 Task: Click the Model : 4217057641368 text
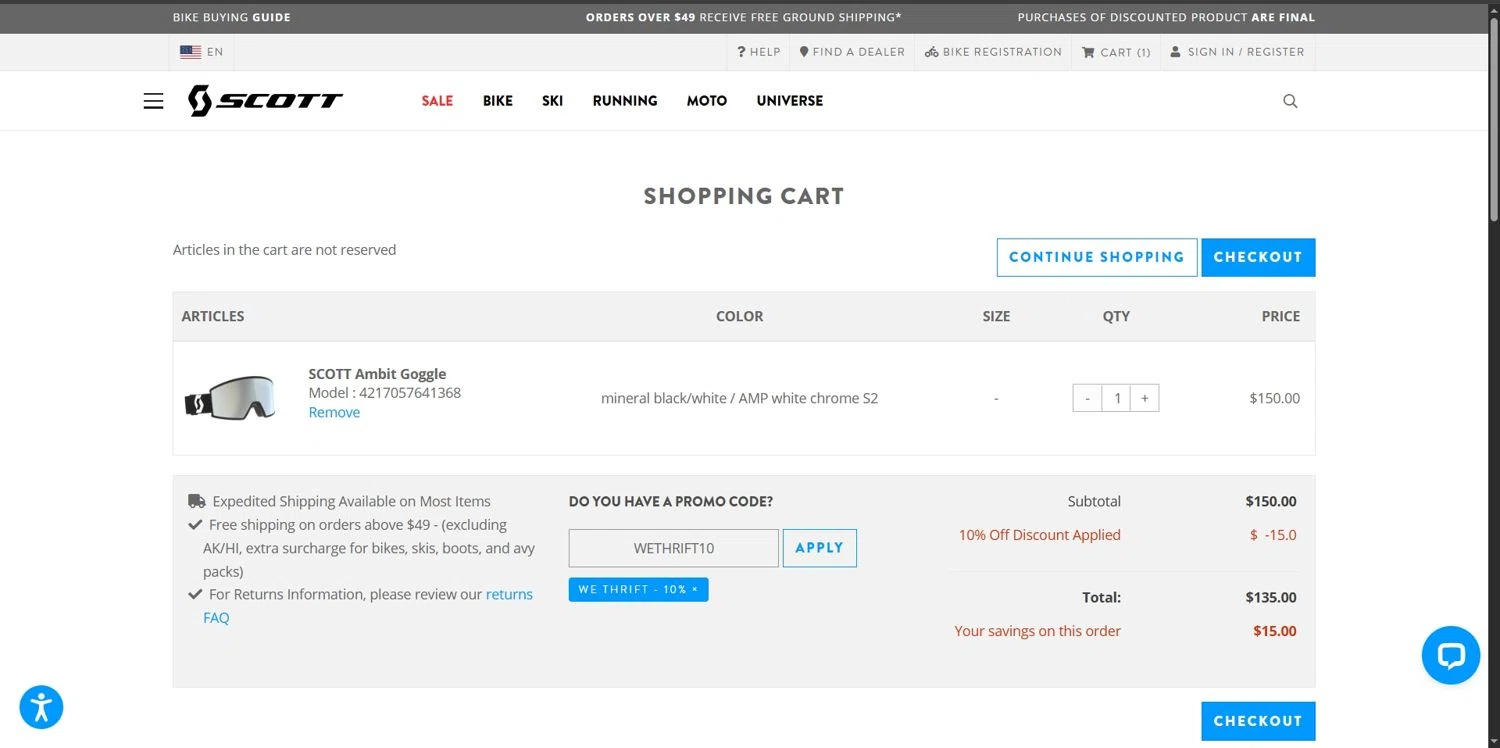click(x=385, y=393)
